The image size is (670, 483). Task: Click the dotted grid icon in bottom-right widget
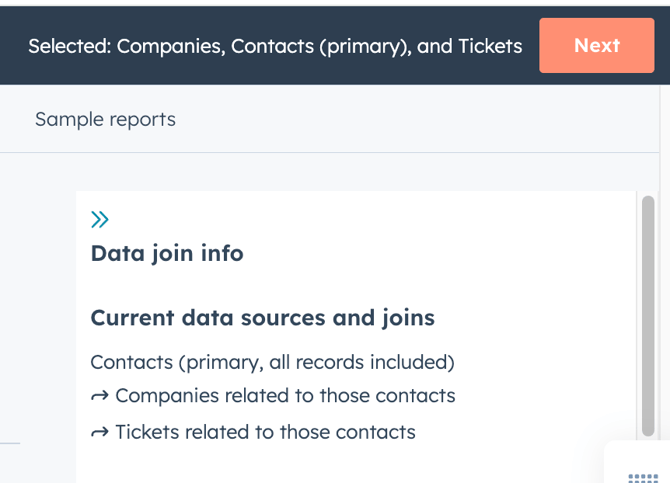(643, 478)
